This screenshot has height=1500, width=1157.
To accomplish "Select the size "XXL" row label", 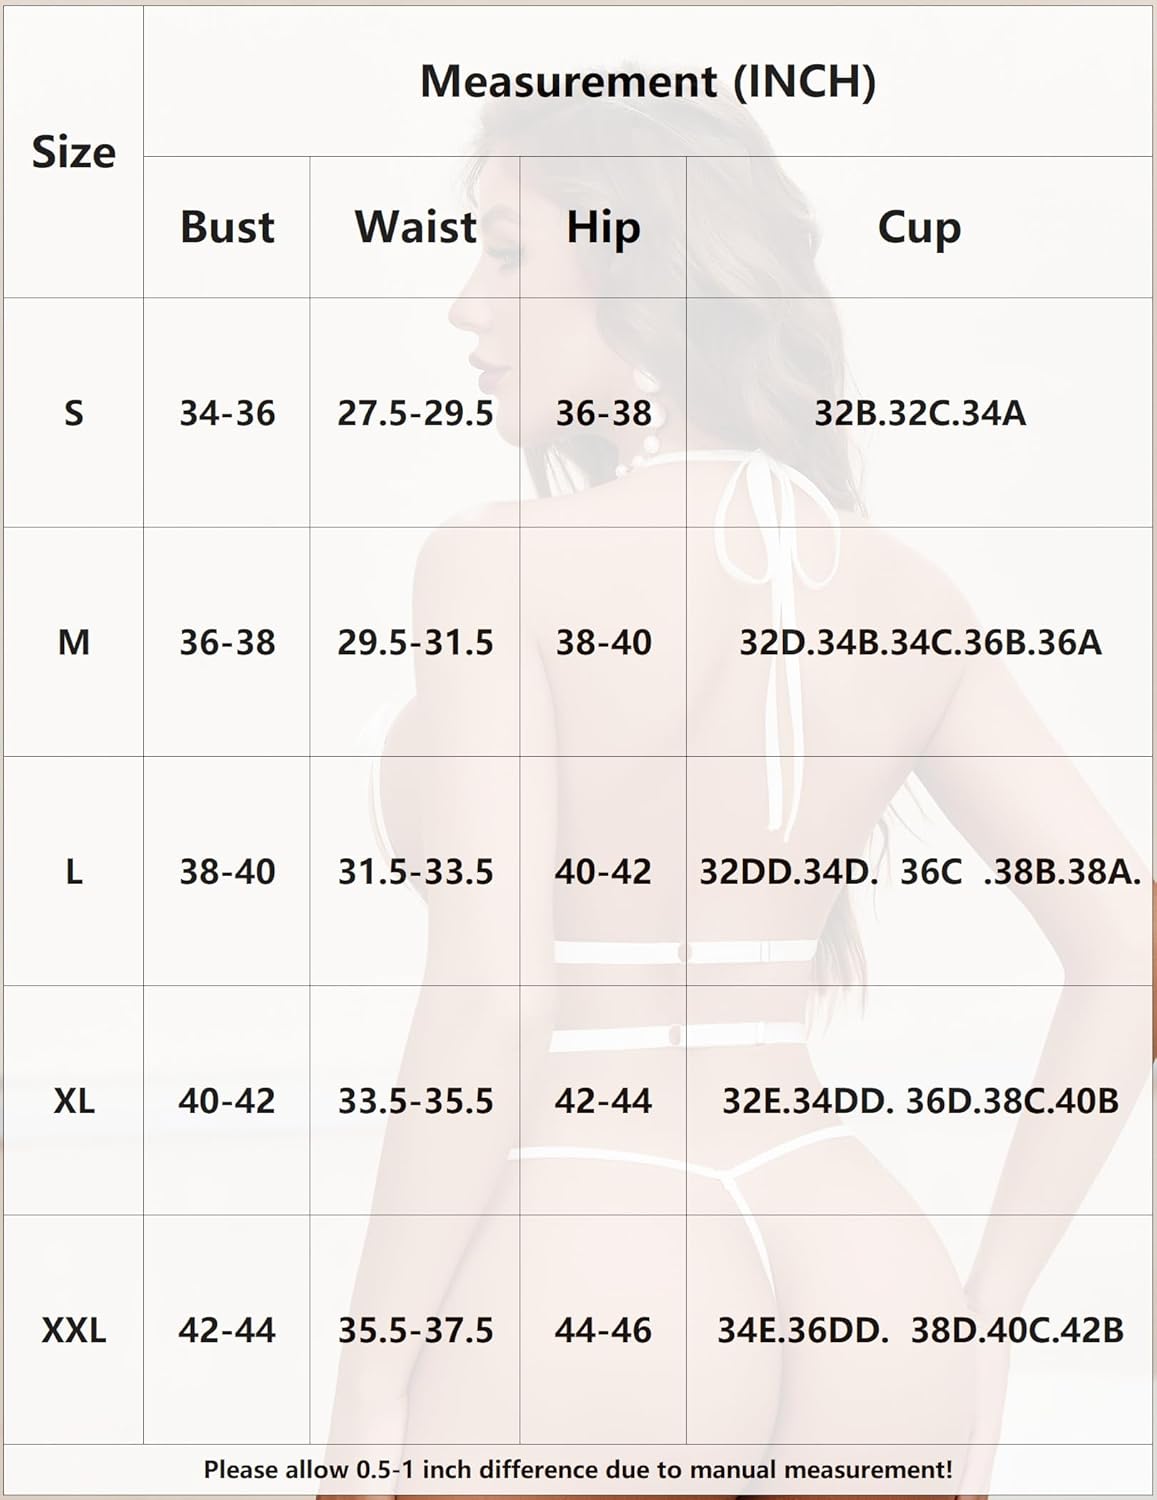I will click(x=73, y=1330).
